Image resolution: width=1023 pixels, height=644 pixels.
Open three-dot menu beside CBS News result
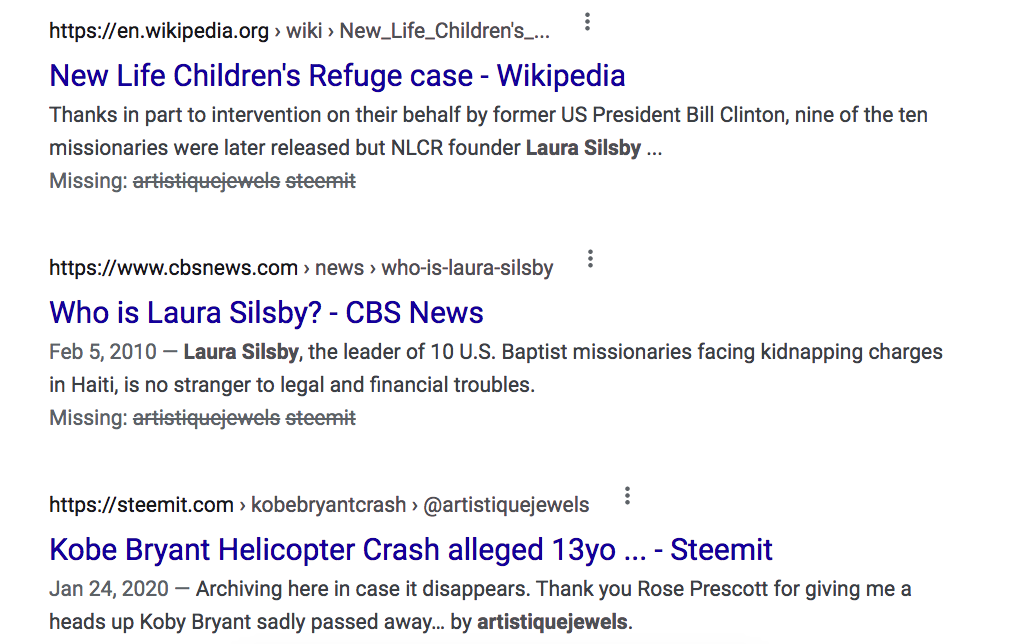590,259
